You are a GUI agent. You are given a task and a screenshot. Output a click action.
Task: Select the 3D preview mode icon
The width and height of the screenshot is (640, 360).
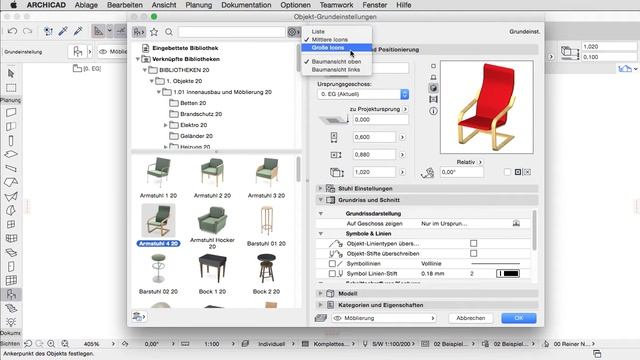pyautogui.click(x=433, y=88)
